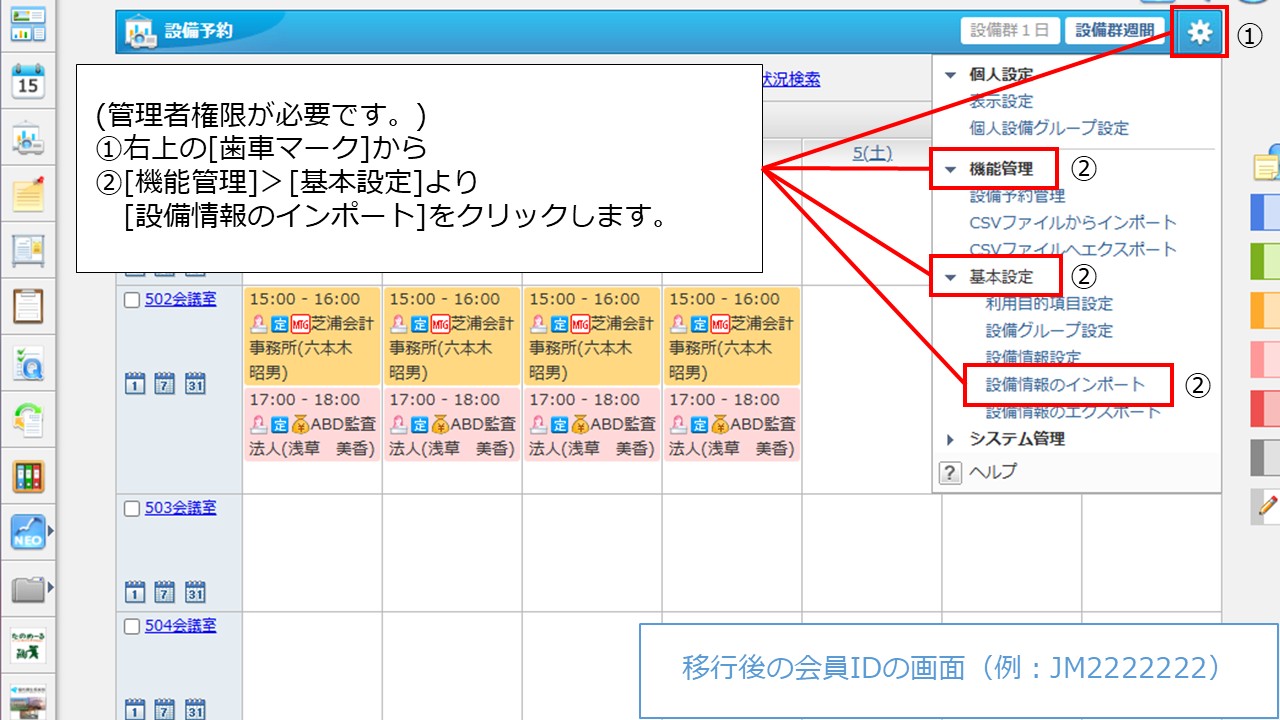Open the 504会議室 room link
This screenshot has height=720, width=1280.
point(180,626)
